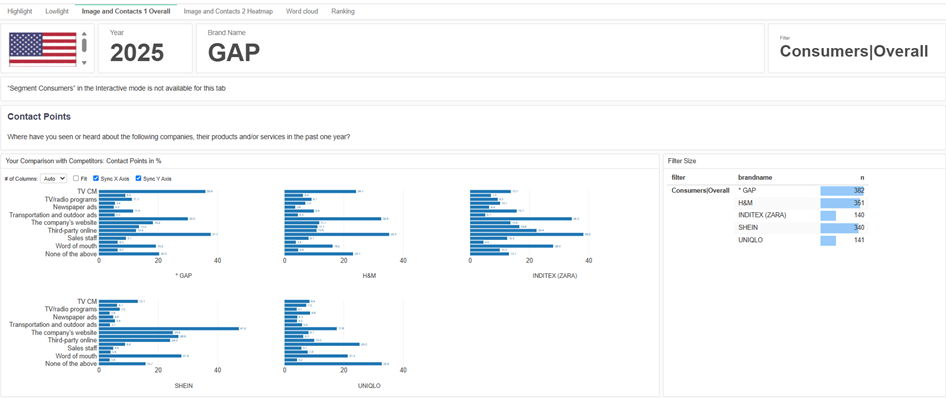
Task: Enable the Fit checkbox
Action: [76, 178]
